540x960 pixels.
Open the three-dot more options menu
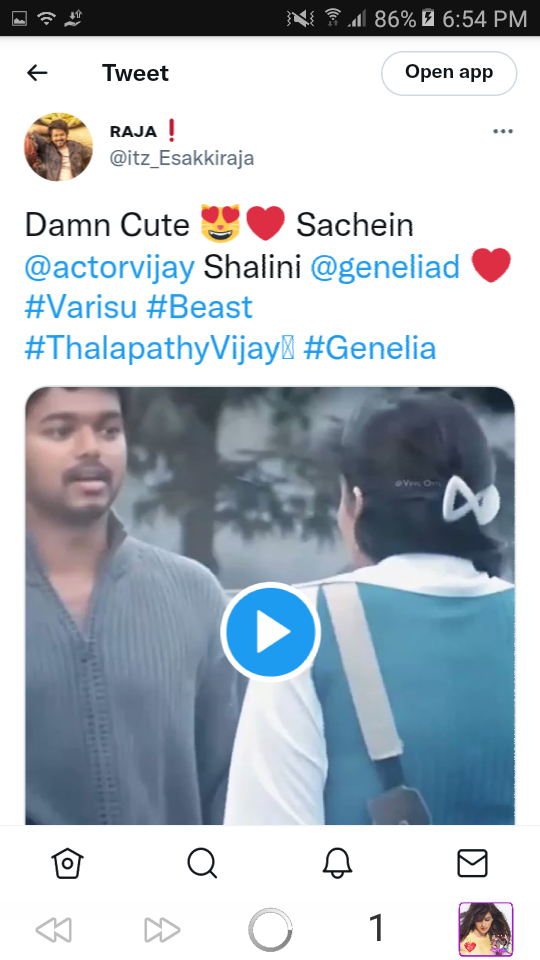point(503,131)
